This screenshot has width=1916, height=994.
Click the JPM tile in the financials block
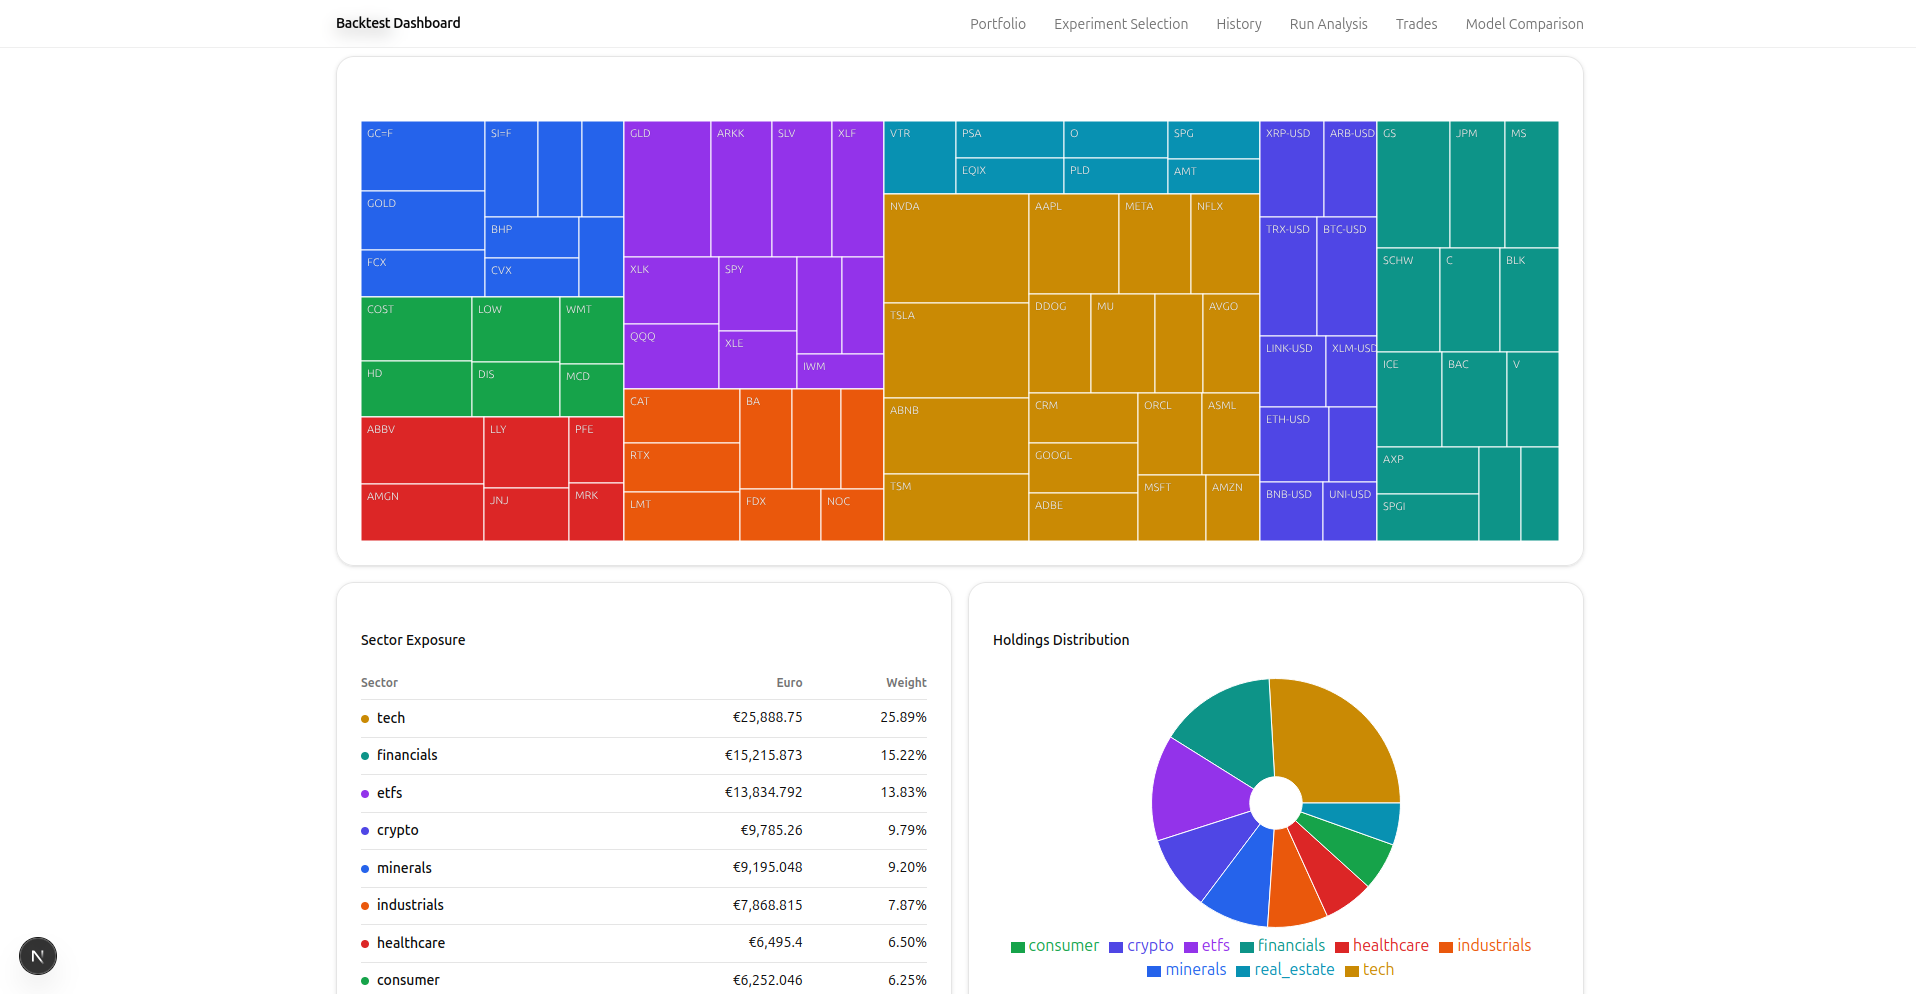1475,185
